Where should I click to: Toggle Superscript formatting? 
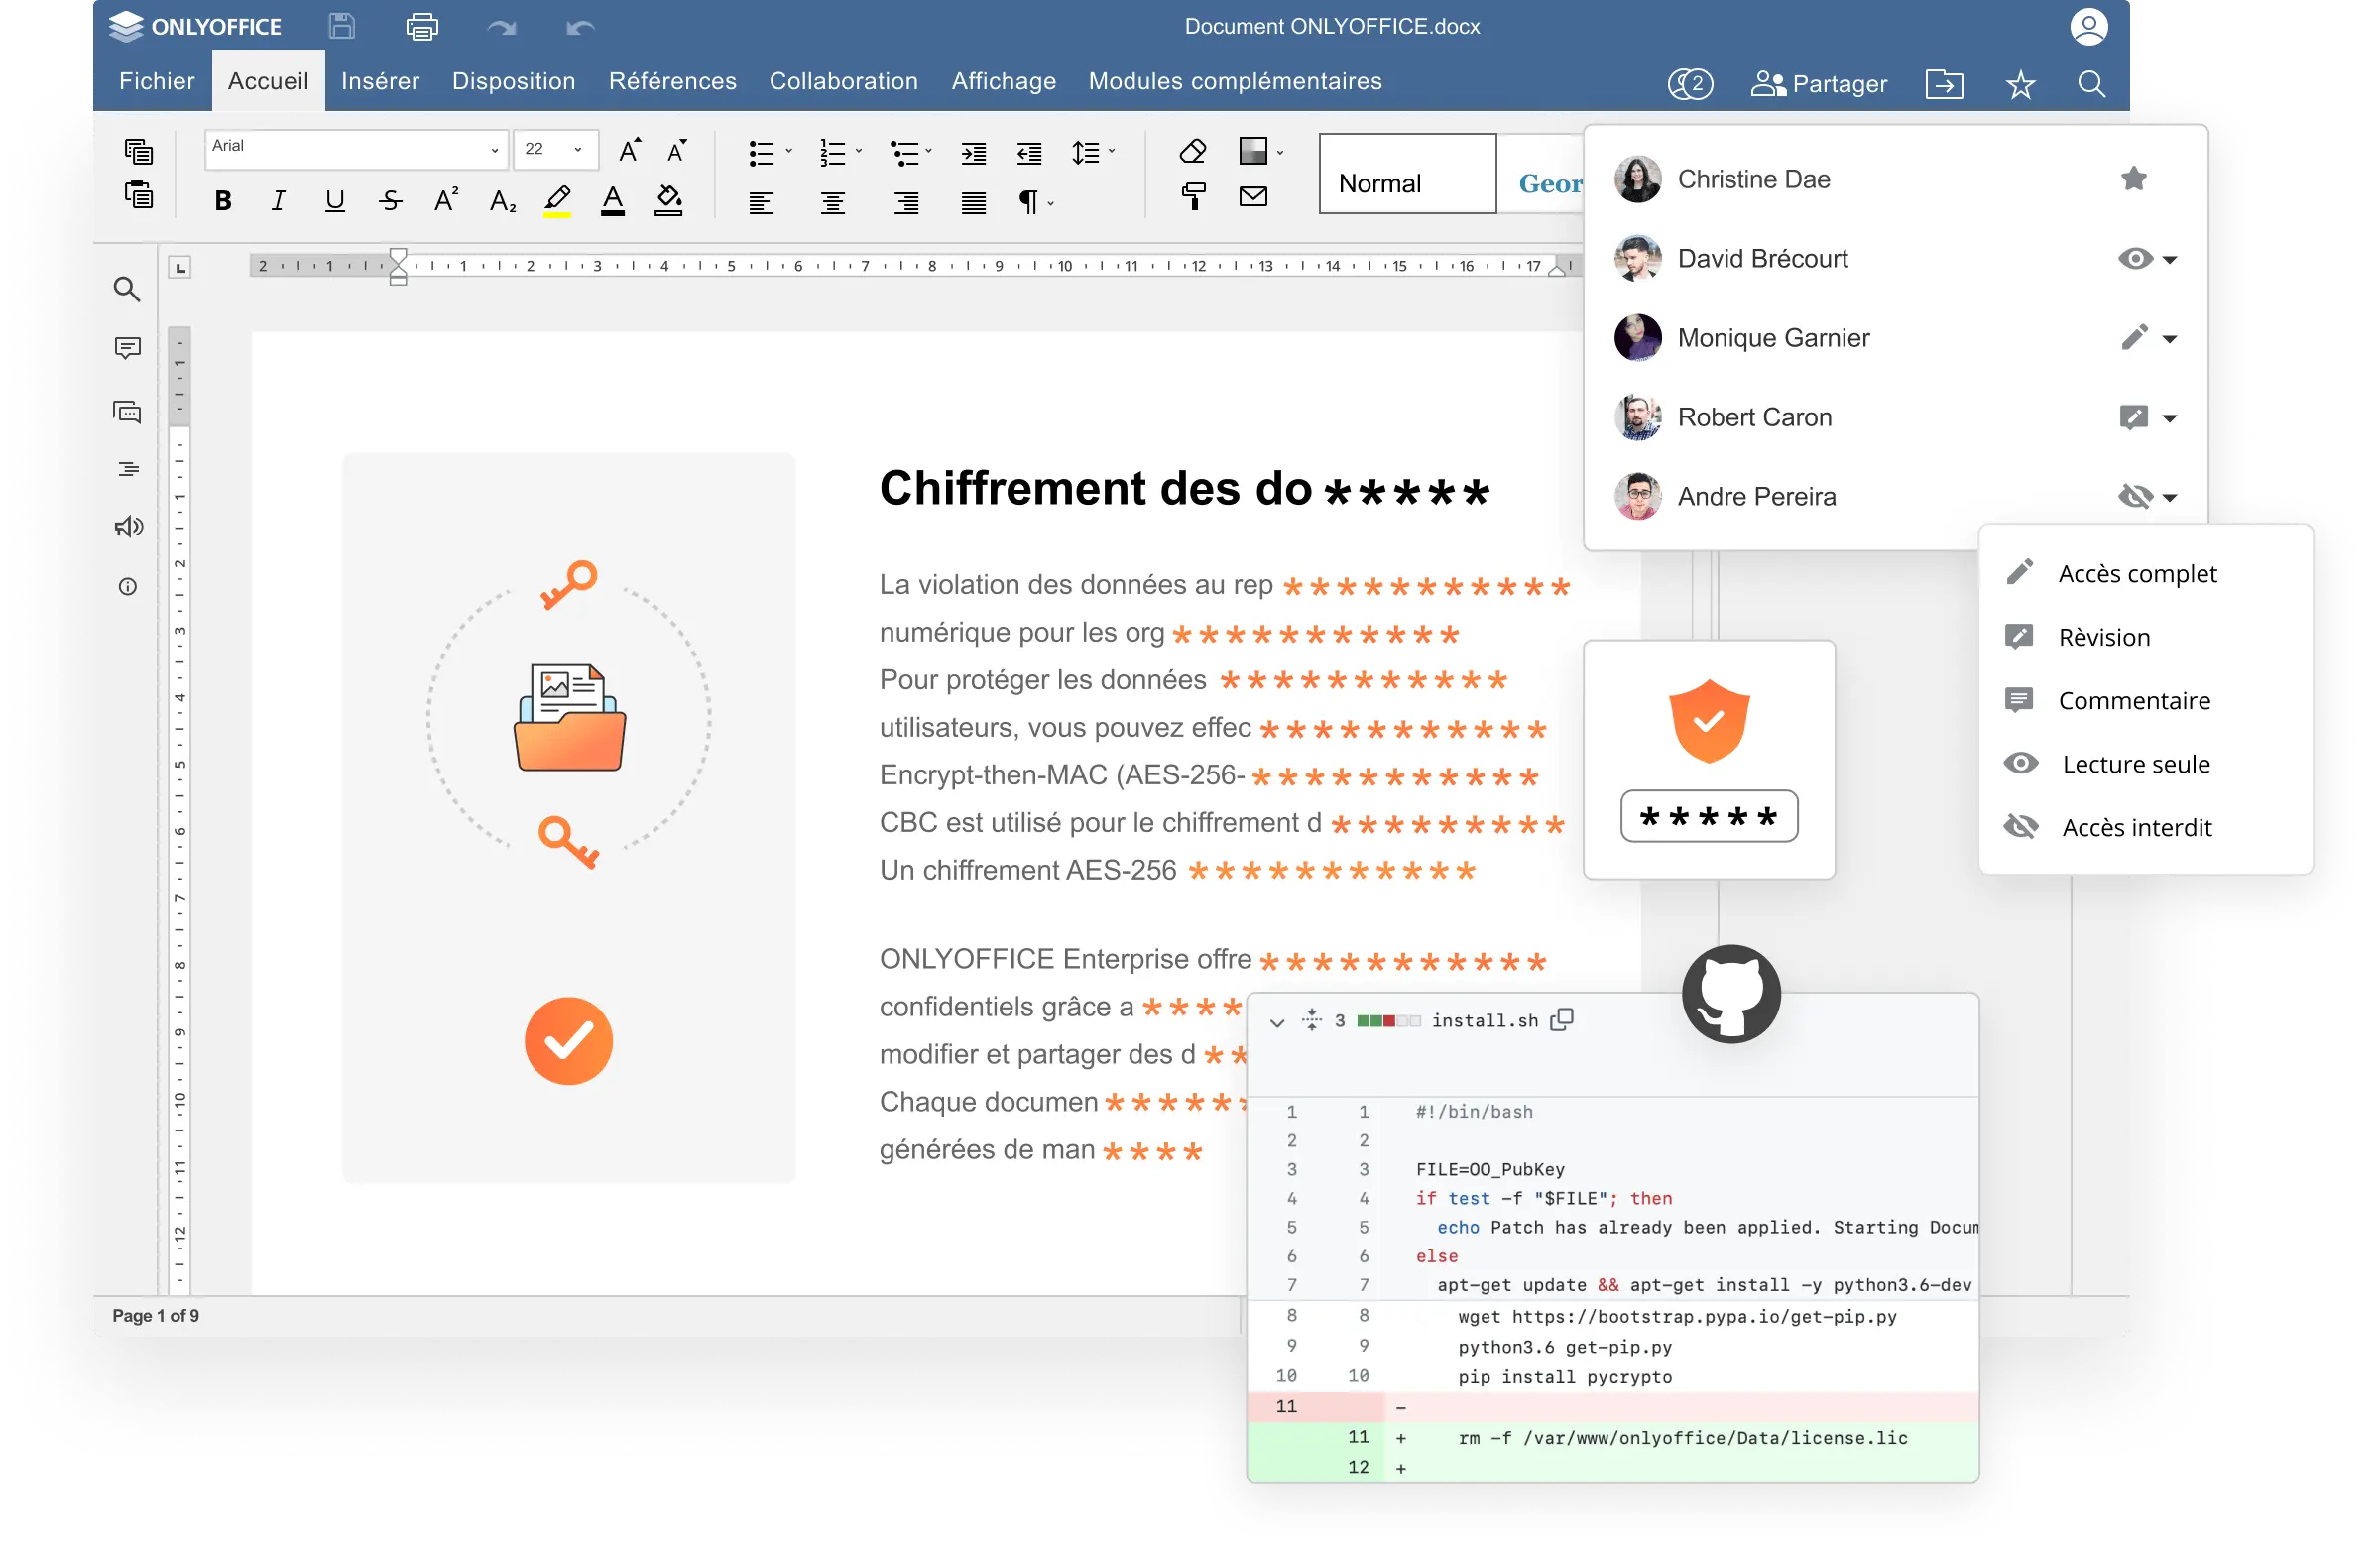coord(446,200)
